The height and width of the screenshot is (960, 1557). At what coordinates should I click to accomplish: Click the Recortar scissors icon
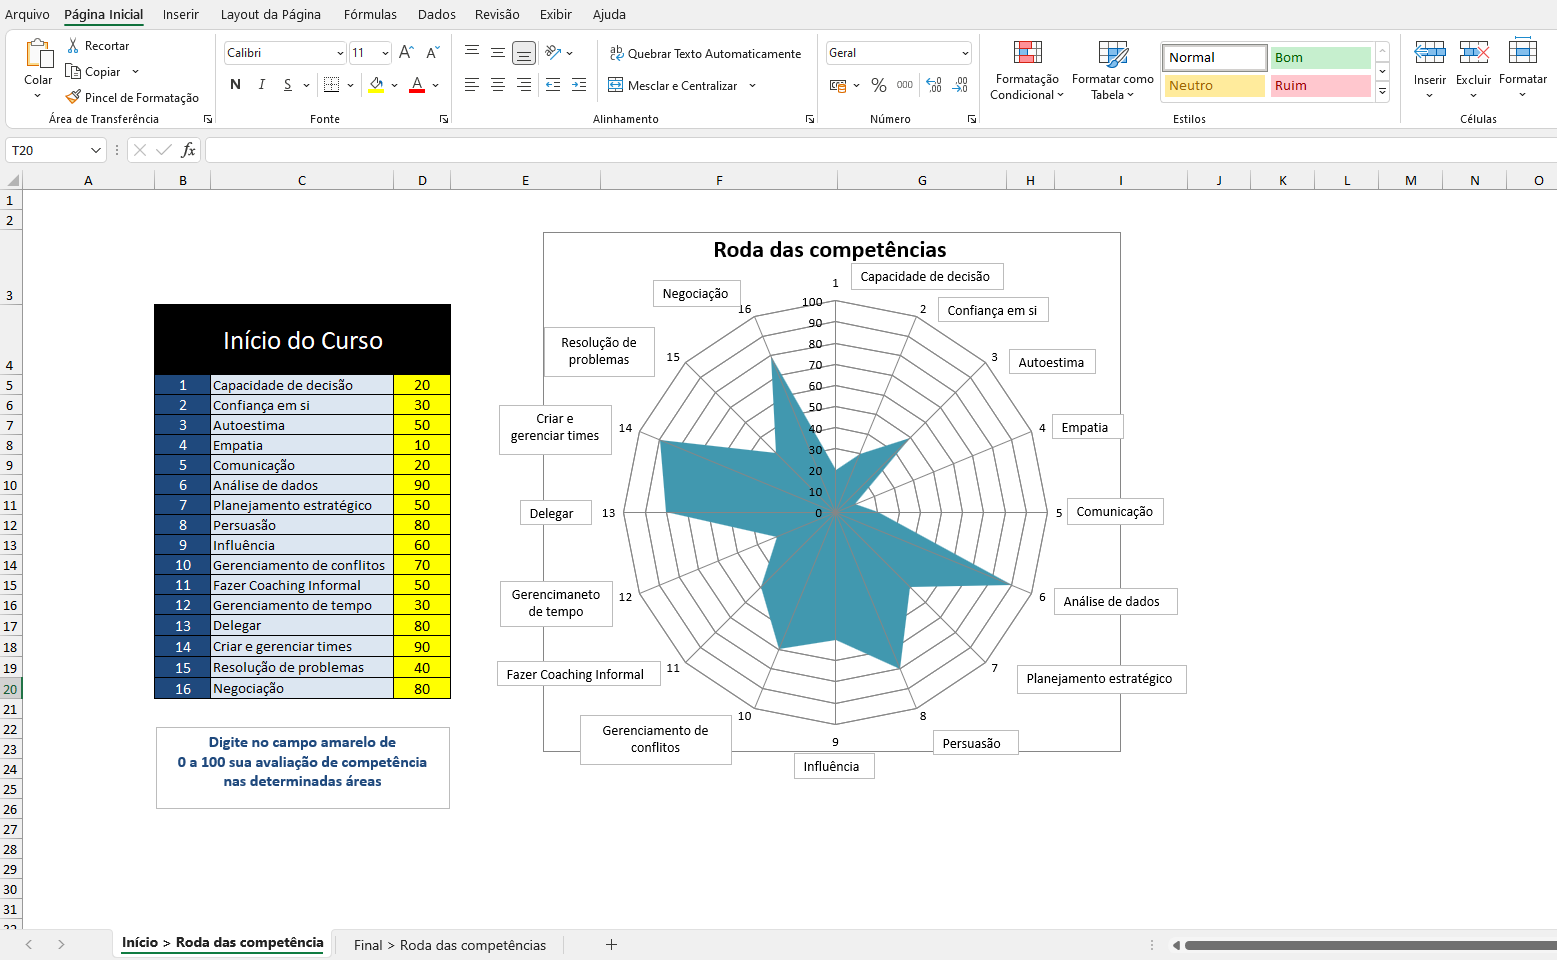pos(73,46)
